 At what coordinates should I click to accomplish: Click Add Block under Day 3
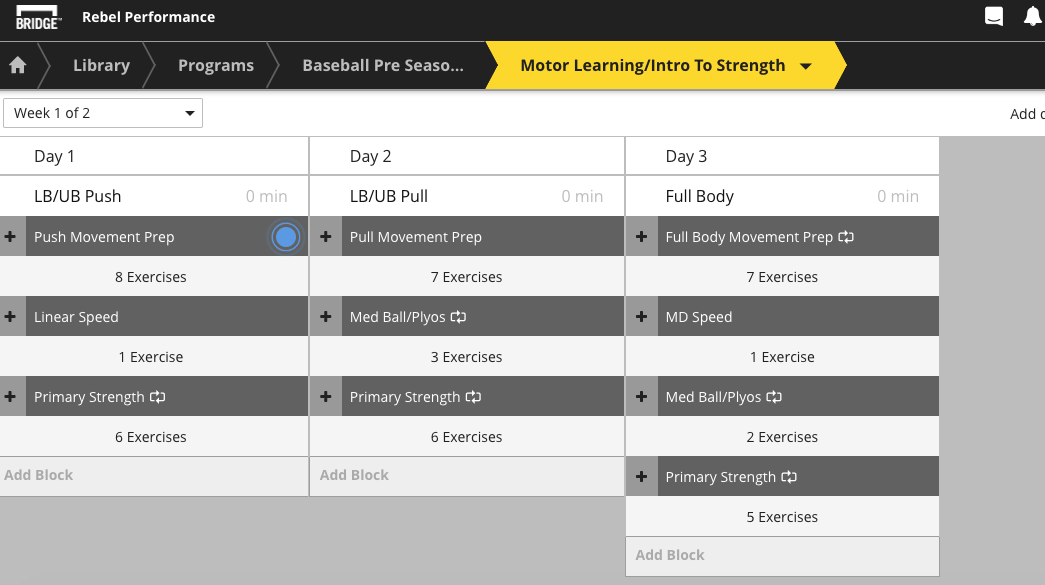click(x=670, y=555)
